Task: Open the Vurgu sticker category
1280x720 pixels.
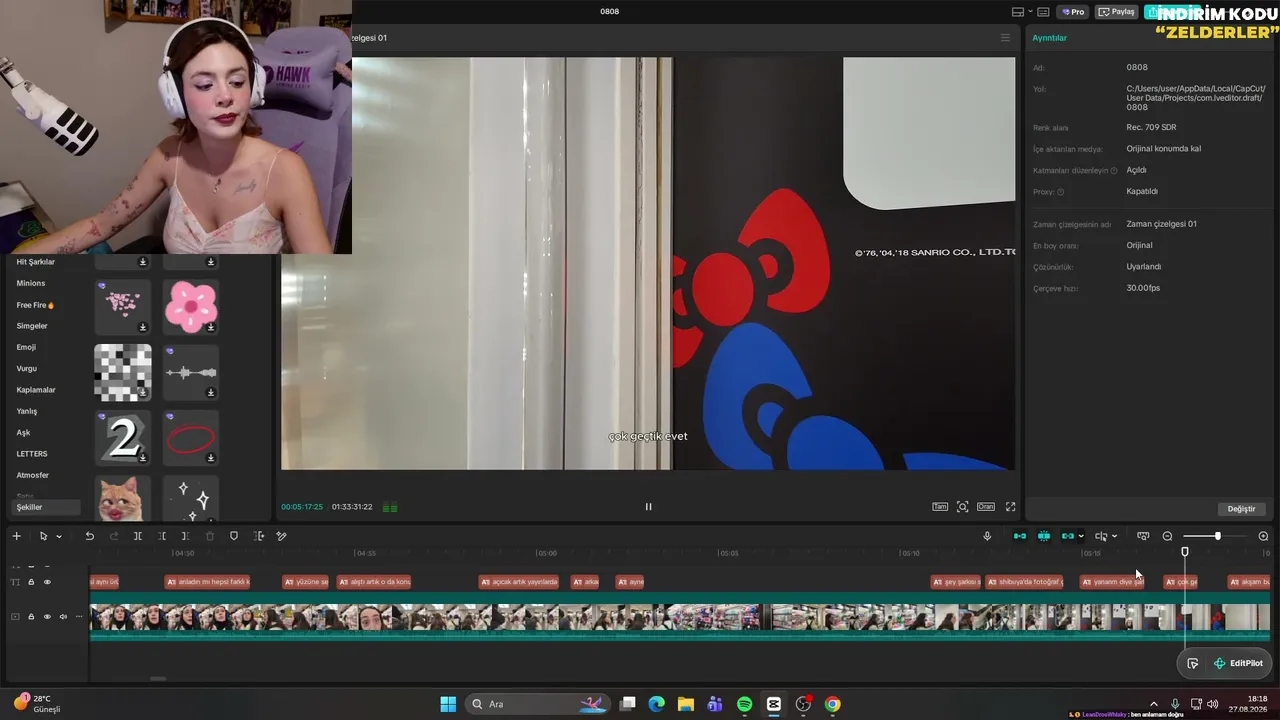Action: pos(27,369)
